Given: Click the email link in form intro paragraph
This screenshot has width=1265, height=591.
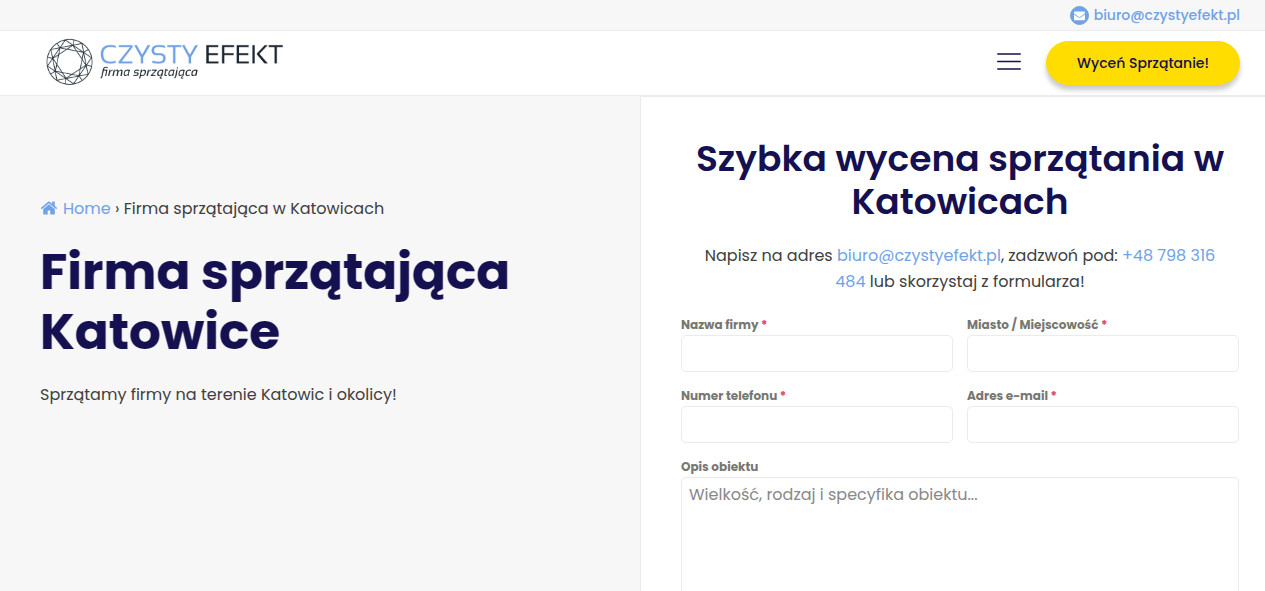Looking at the screenshot, I should pos(918,255).
